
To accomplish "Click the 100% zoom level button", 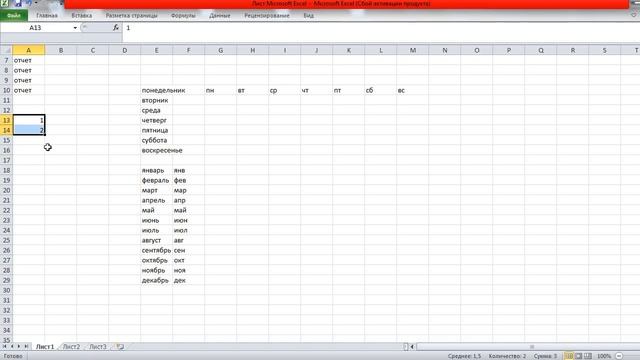I will point(604,356).
